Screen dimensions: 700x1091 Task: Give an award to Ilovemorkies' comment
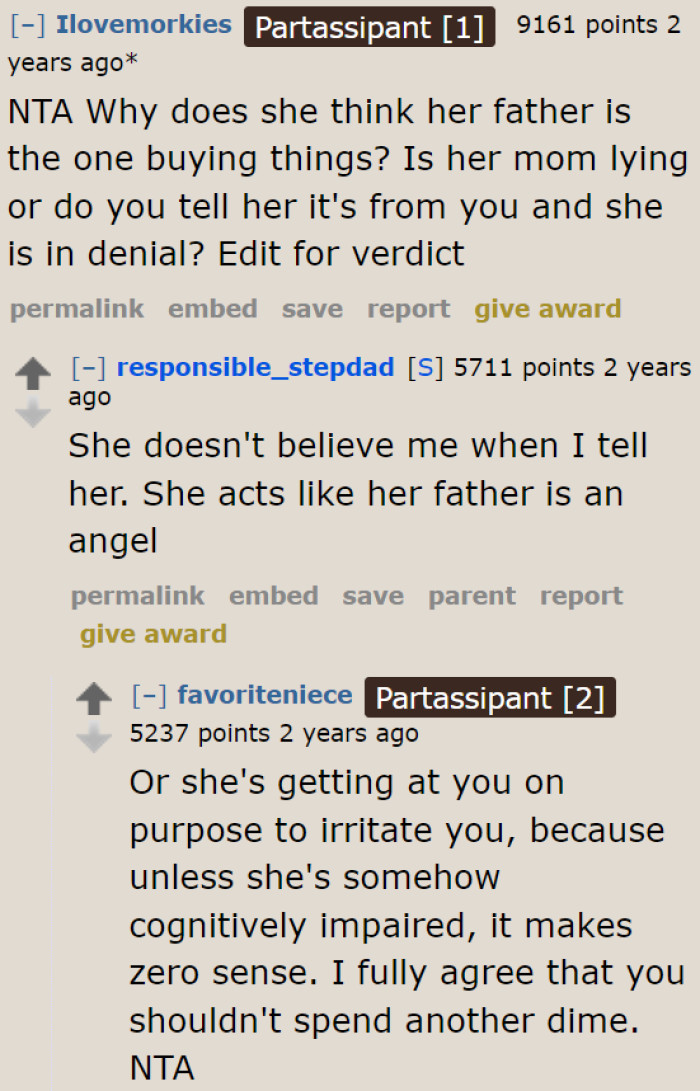pyautogui.click(x=548, y=309)
